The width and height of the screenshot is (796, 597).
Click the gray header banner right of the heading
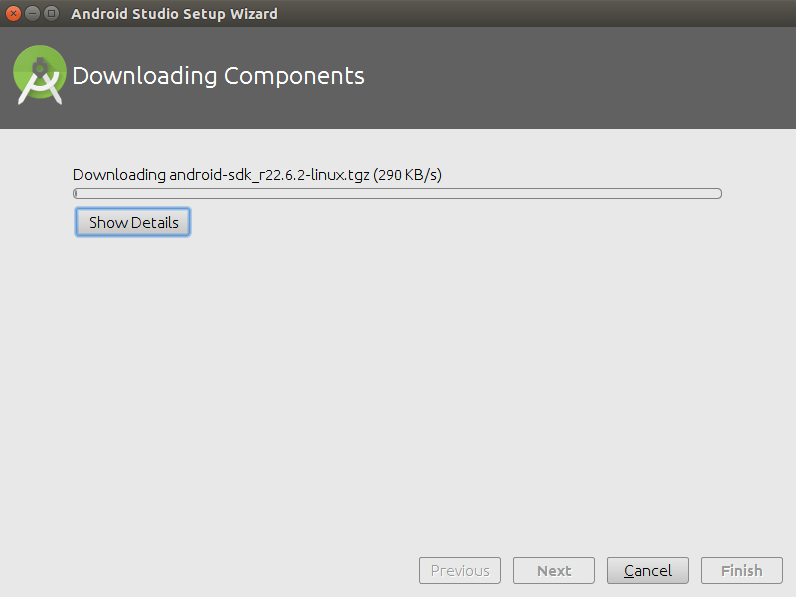coord(580,78)
